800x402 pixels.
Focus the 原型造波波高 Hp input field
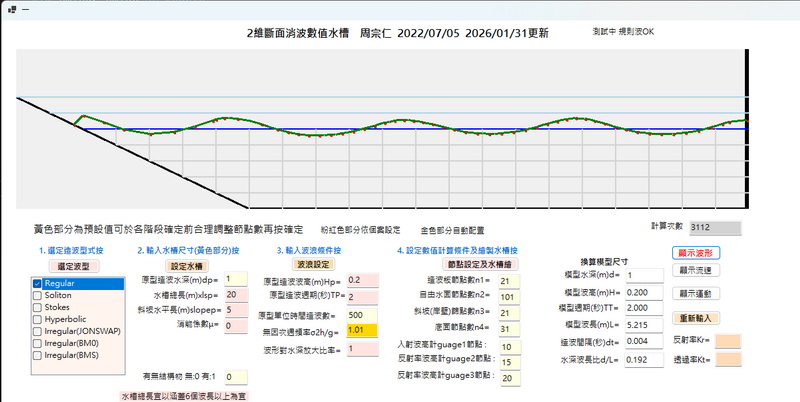361,281
